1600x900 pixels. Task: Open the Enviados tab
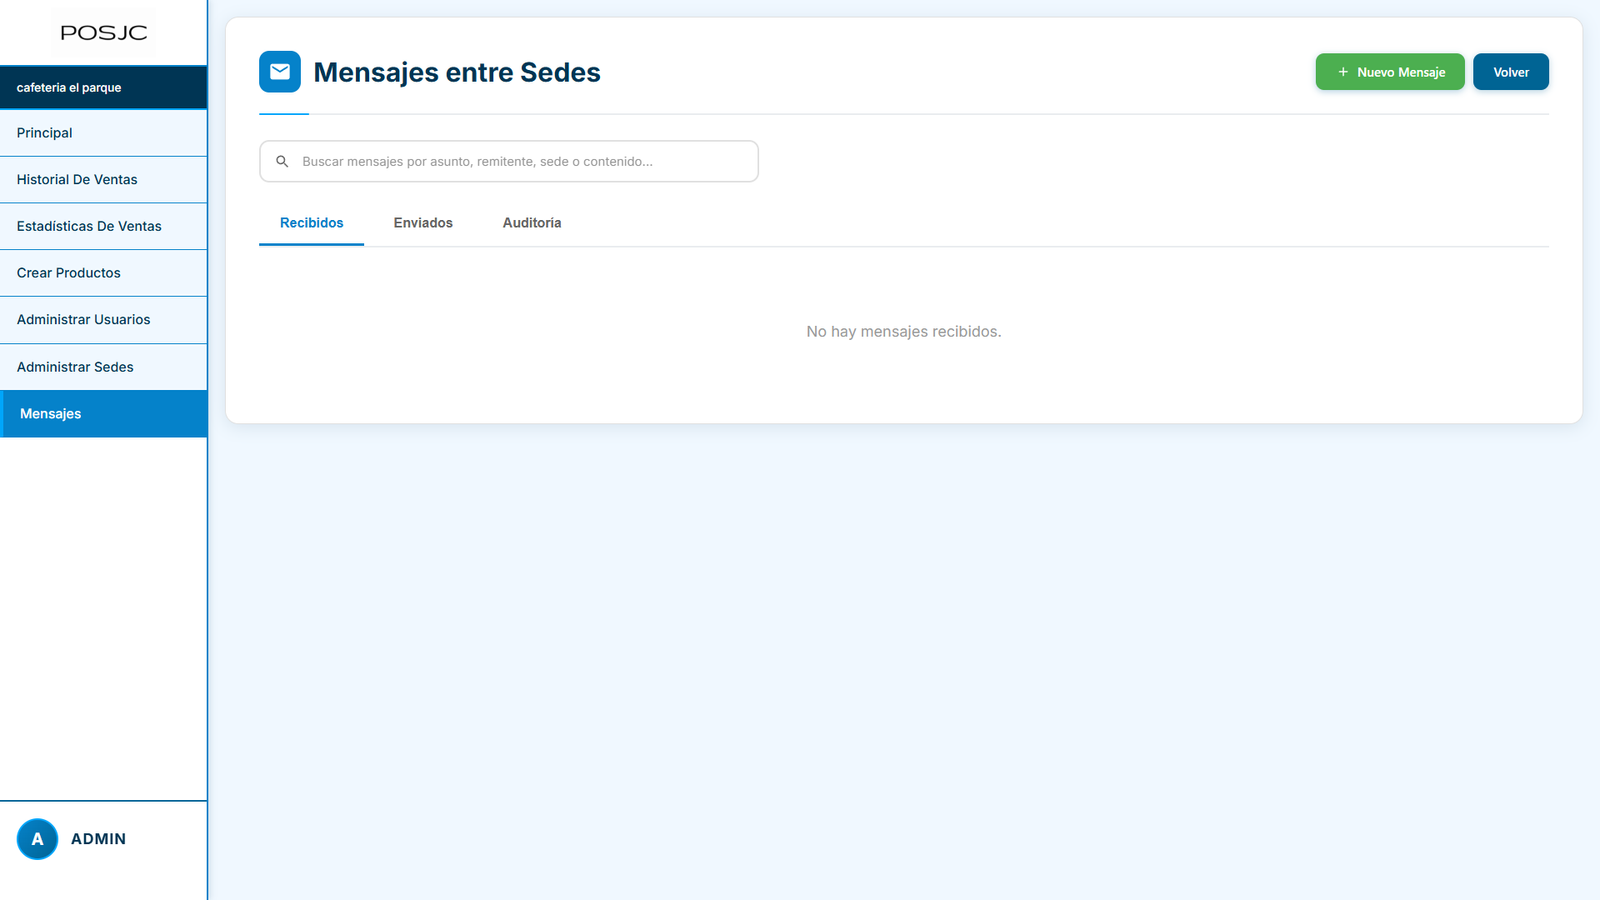tap(423, 223)
